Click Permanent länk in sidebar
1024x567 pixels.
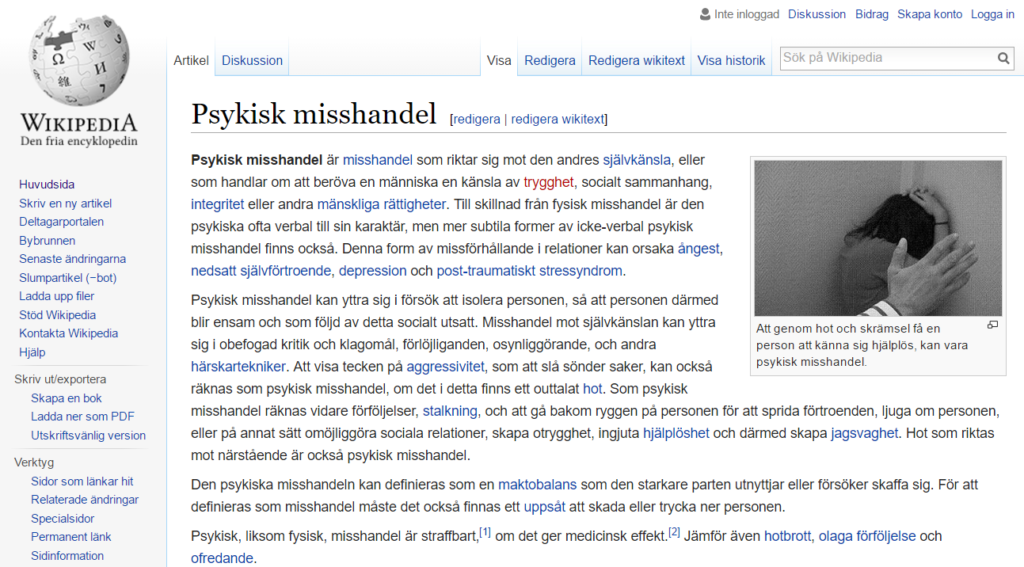click(x=71, y=537)
